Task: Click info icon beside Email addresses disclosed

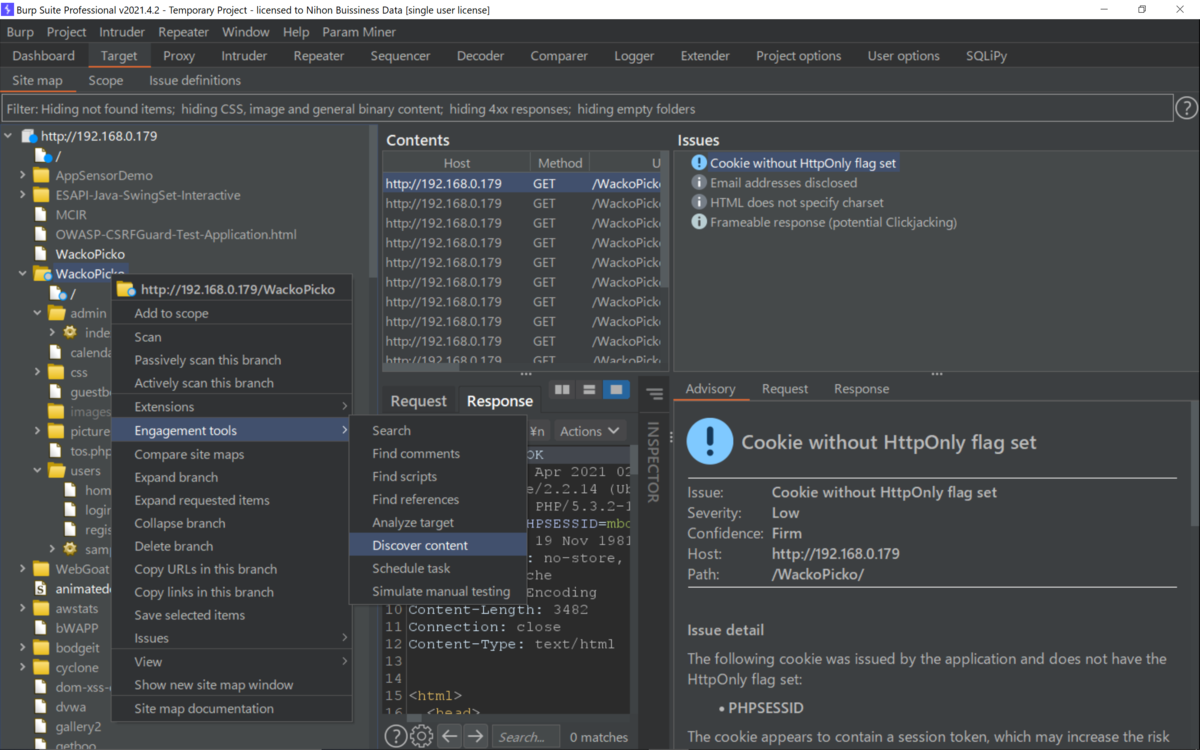Action: pyautogui.click(x=699, y=183)
